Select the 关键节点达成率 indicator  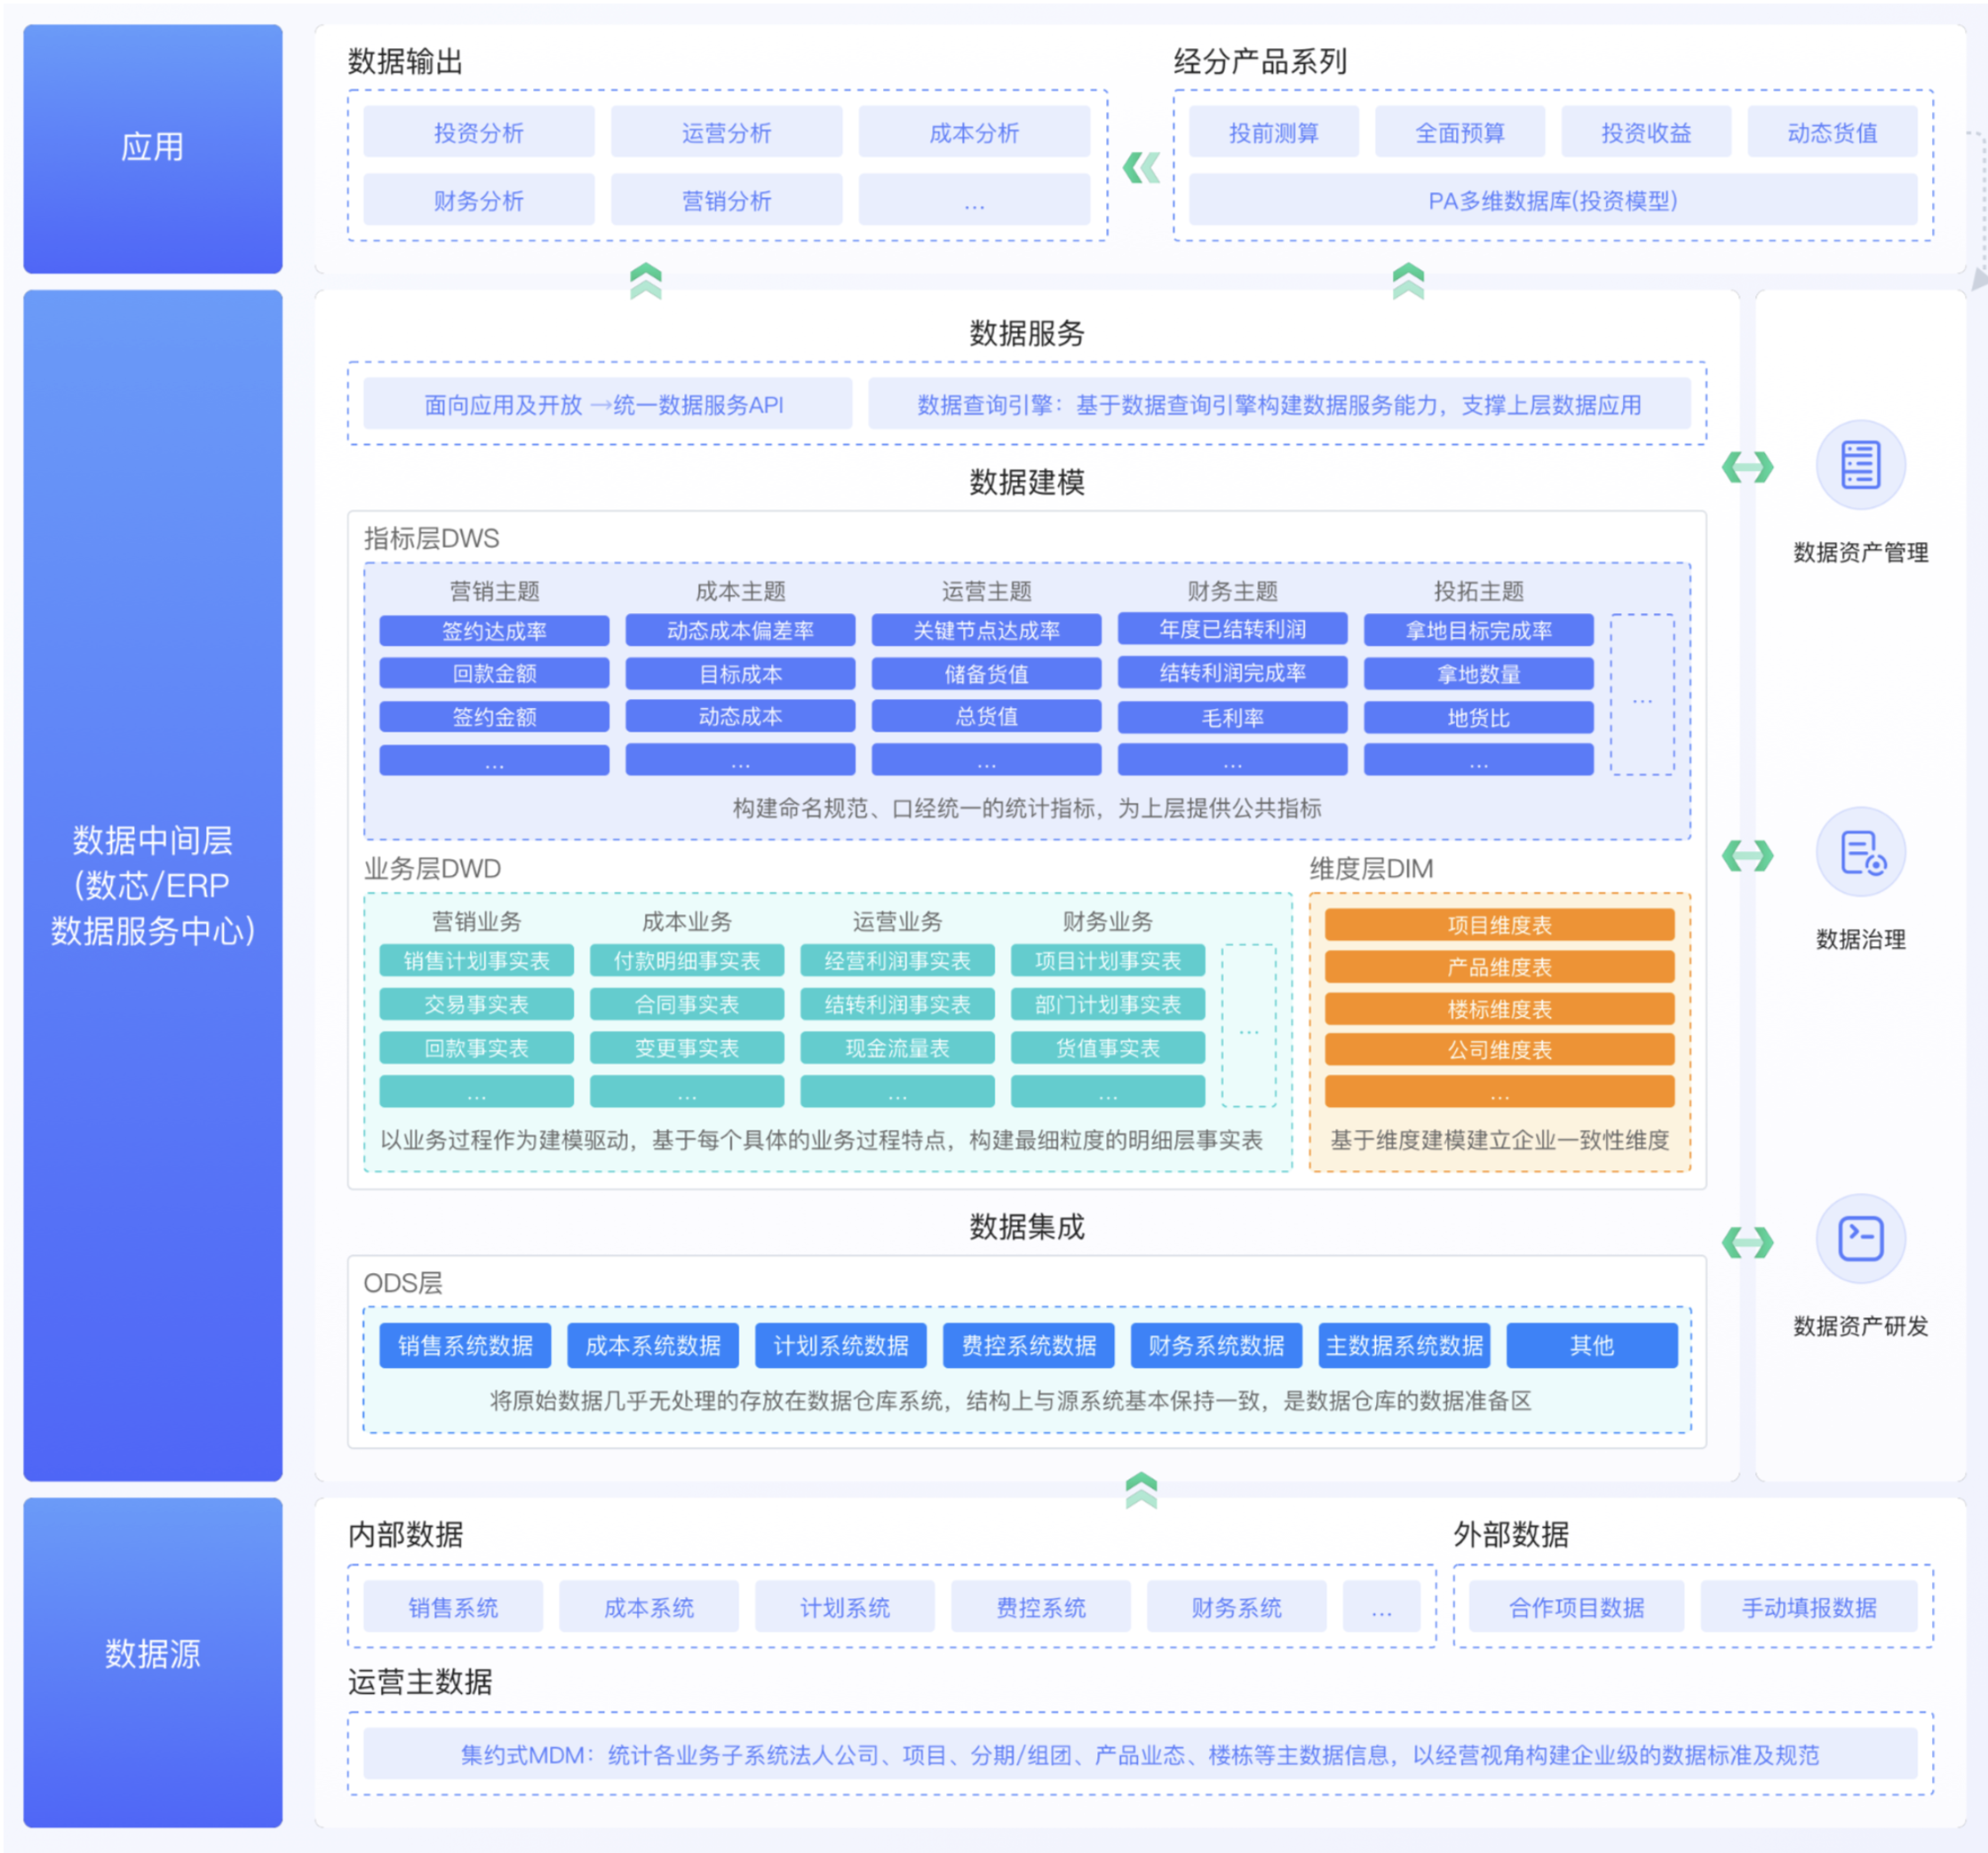coord(987,630)
